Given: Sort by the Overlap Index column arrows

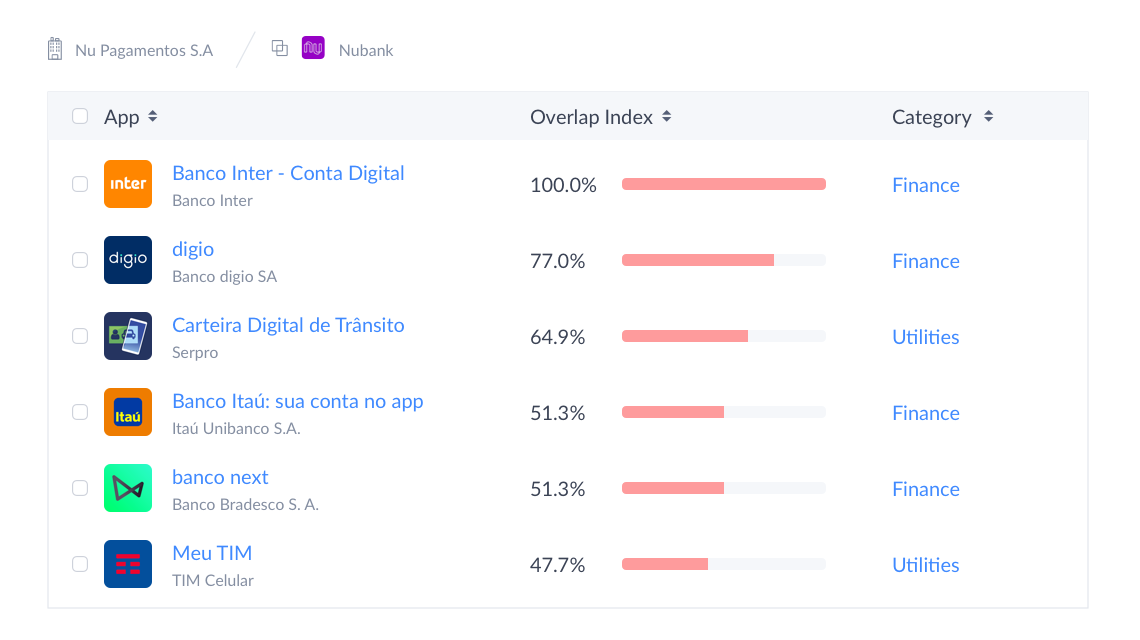Looking at the screenshot, I should [667, 116].
